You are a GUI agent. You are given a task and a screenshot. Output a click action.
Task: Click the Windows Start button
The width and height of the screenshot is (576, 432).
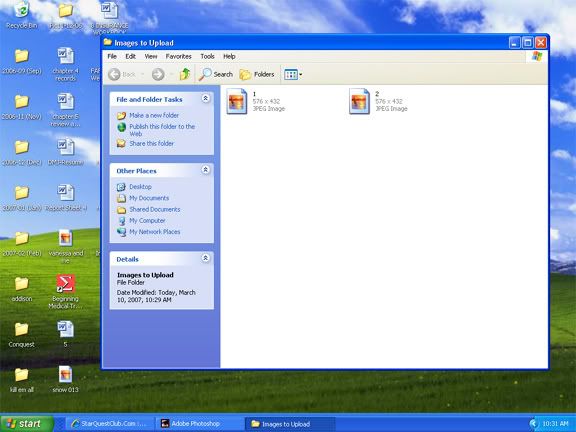click(27, 424)
